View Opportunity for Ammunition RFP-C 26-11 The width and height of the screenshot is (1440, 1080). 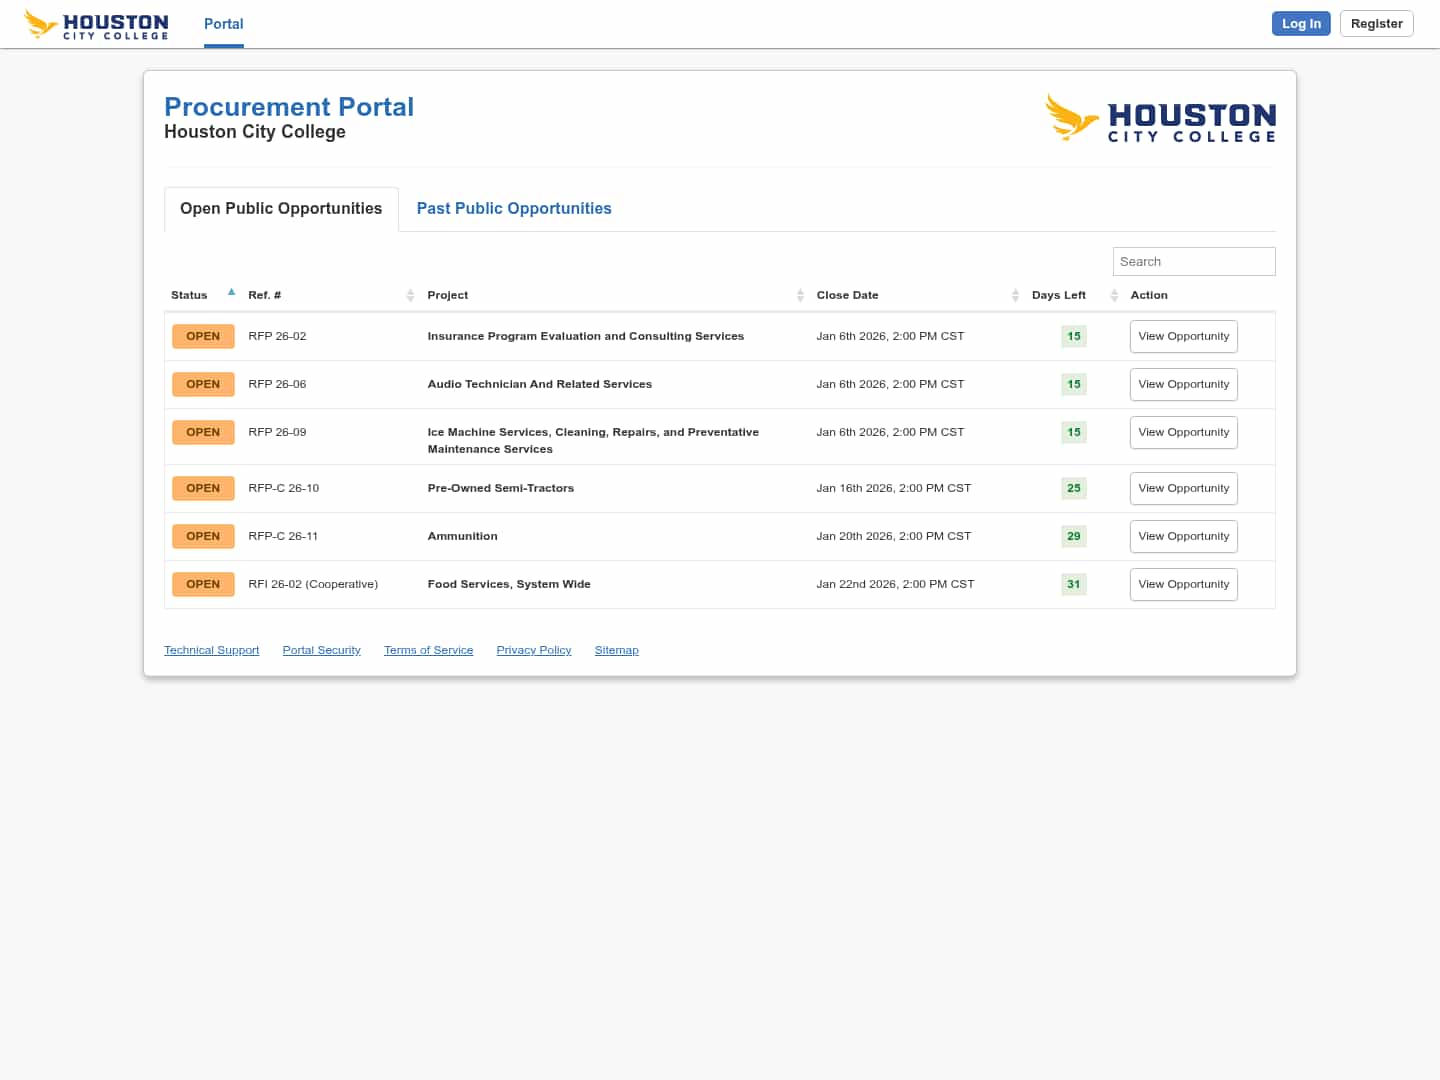click(x=1183, y=536)
